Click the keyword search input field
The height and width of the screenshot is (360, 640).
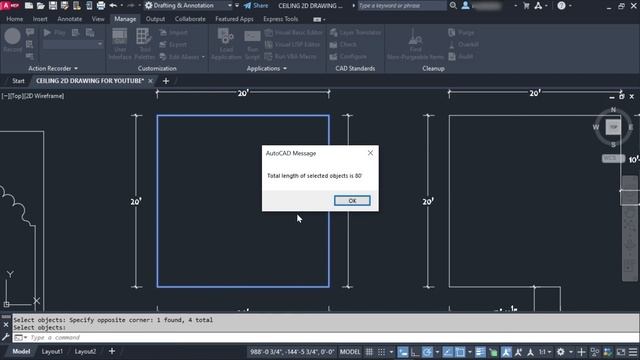pyautogui.click(x=402, y=6)
